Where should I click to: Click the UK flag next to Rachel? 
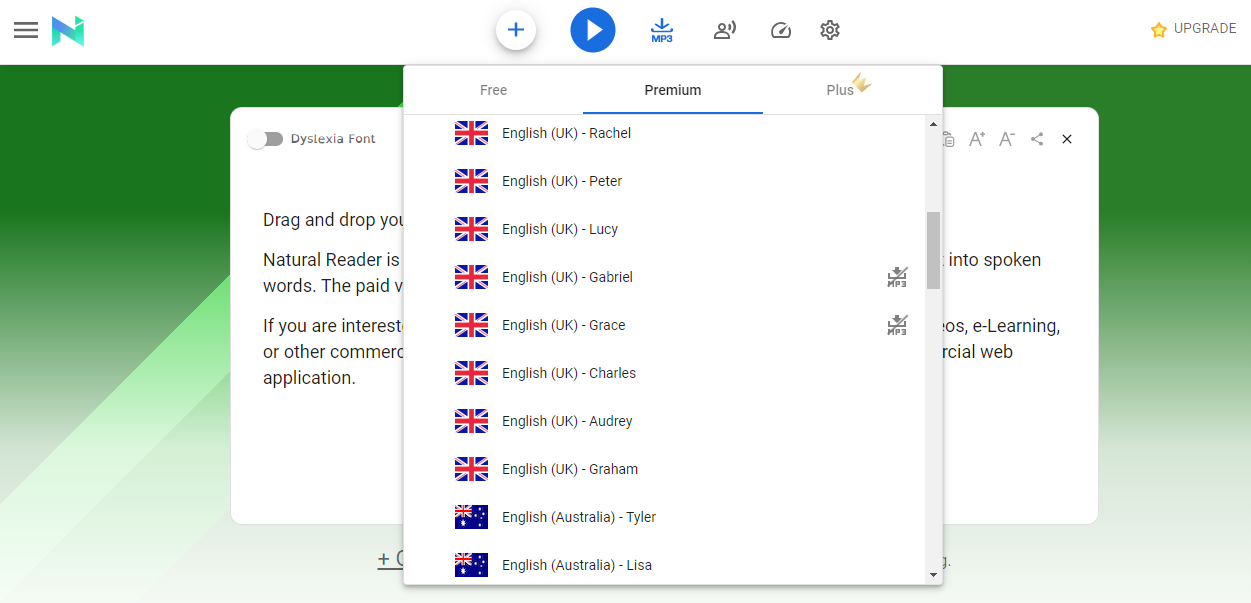tap(471, 133)
